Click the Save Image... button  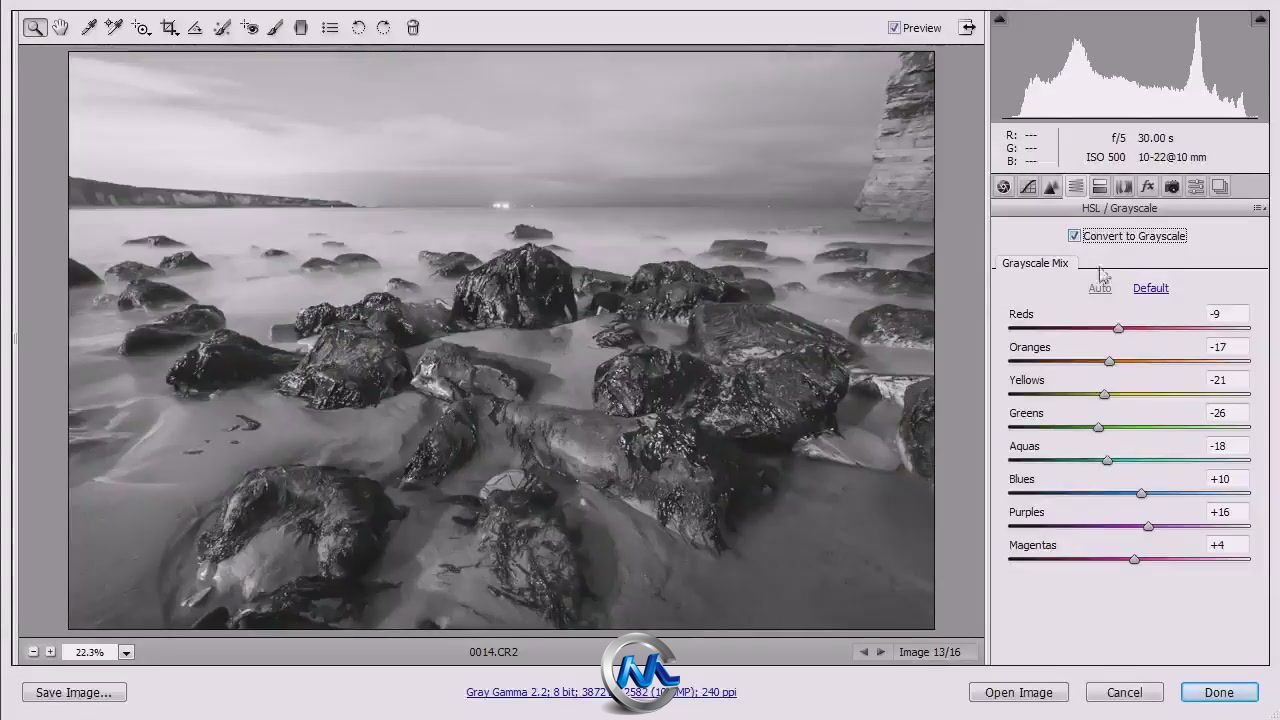point(74,692)
